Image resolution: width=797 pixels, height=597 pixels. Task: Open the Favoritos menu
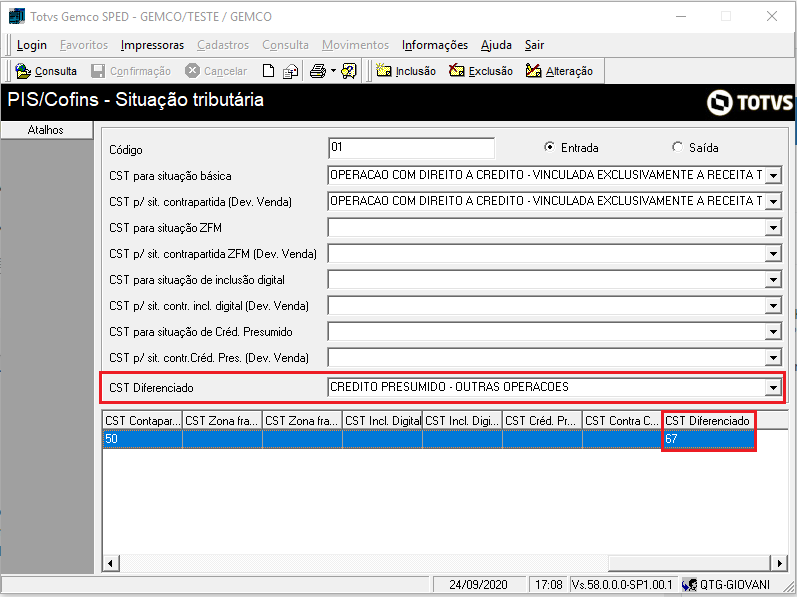pyautogui.click(x=84, y=45)
